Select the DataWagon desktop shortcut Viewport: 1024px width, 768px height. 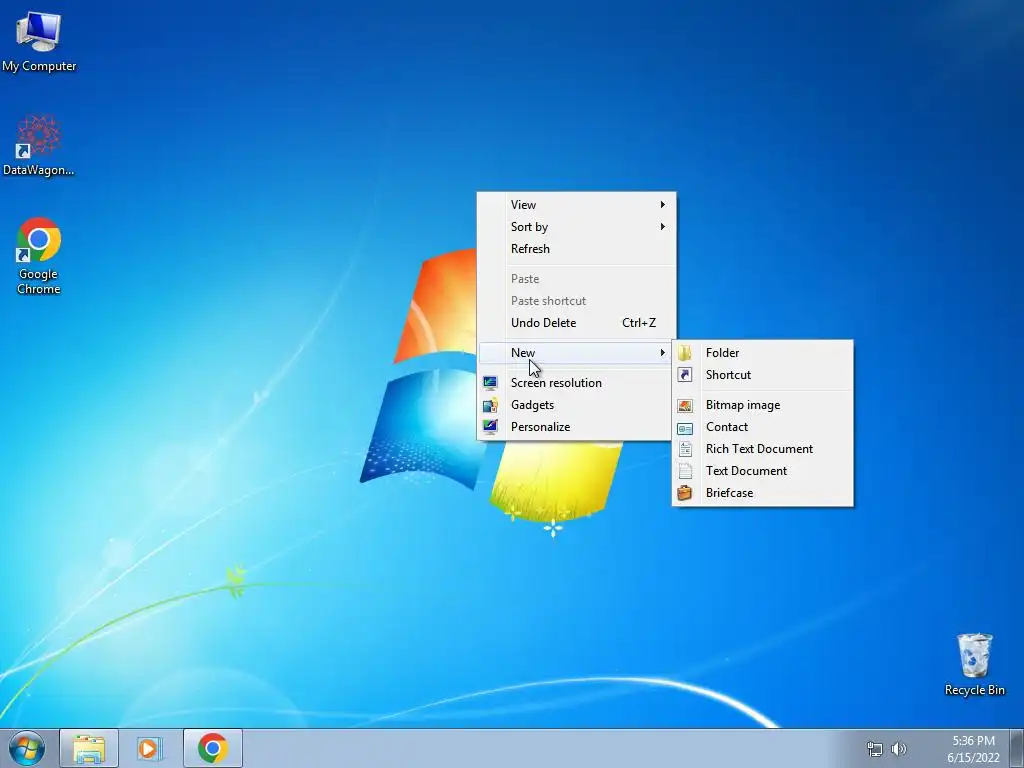39,145
